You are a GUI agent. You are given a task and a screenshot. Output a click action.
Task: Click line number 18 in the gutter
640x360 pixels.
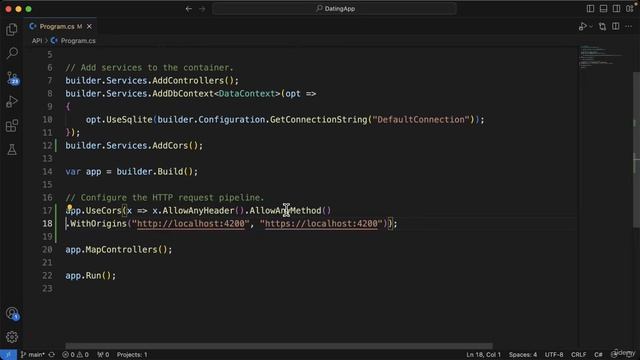pyautogui.click(x=47, y=224)
